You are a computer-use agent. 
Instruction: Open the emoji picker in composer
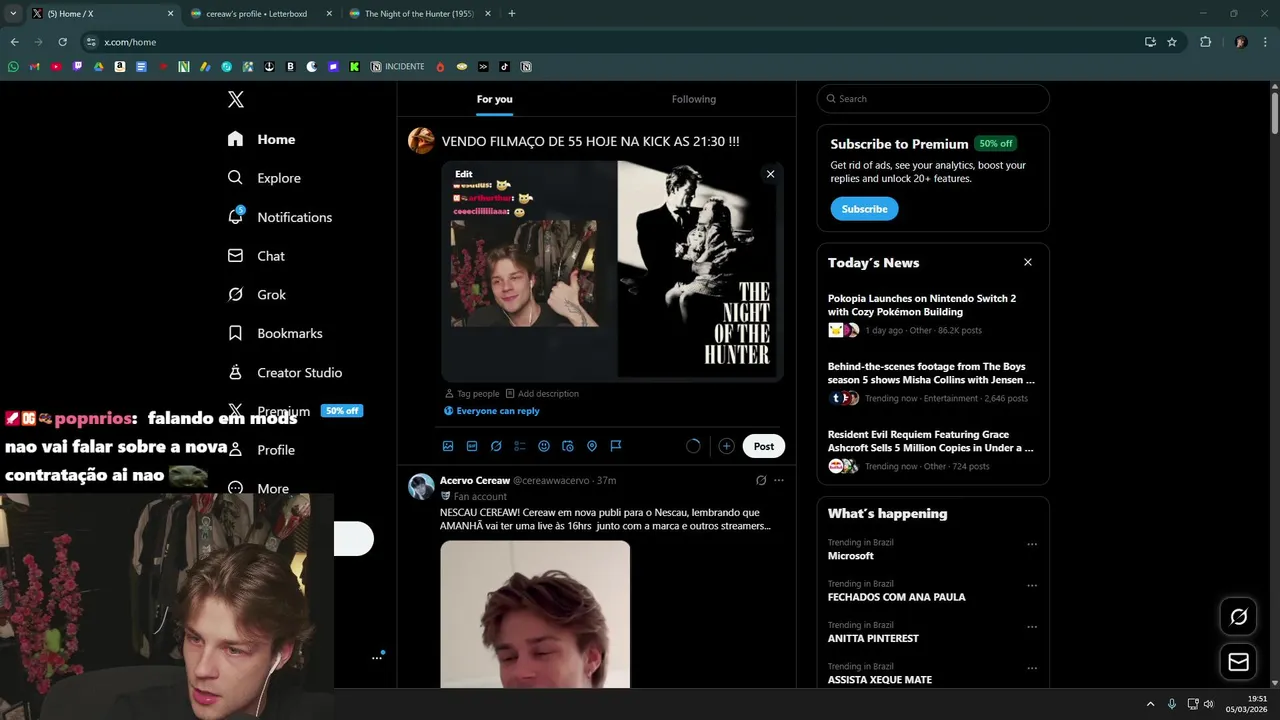(x=544, y=446)
